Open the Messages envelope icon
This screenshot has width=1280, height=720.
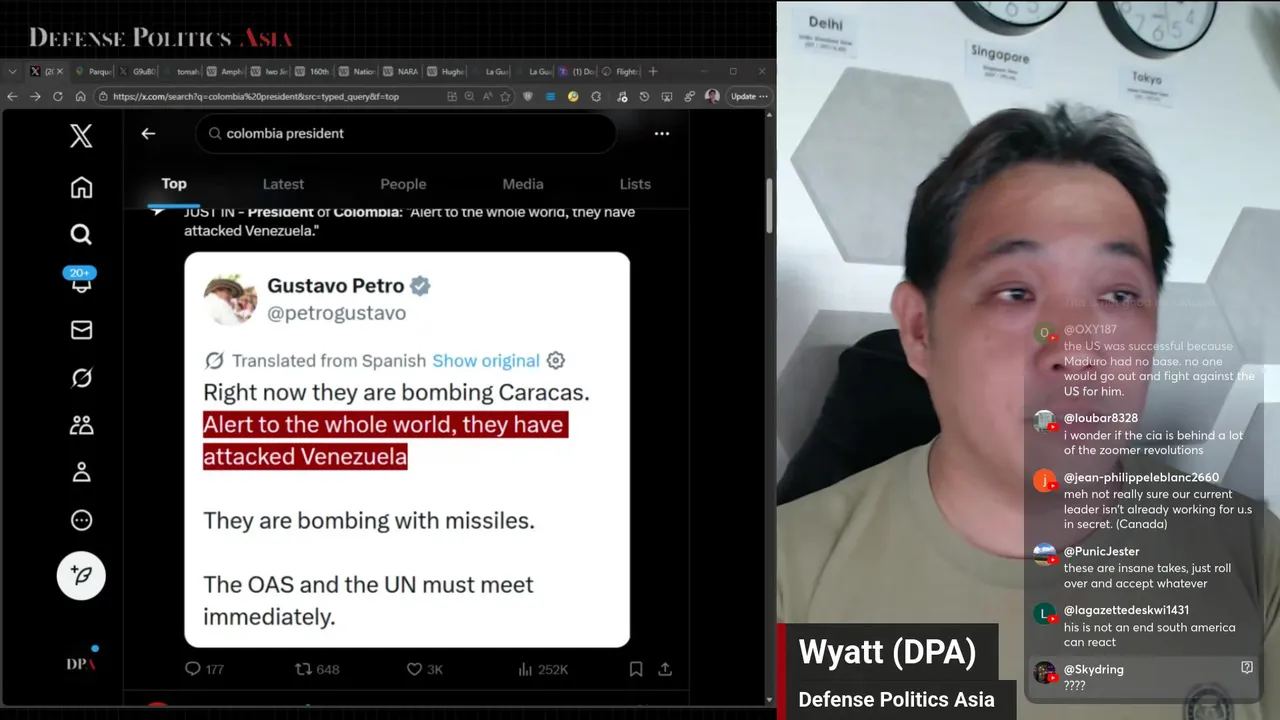(x=81, y=330)
